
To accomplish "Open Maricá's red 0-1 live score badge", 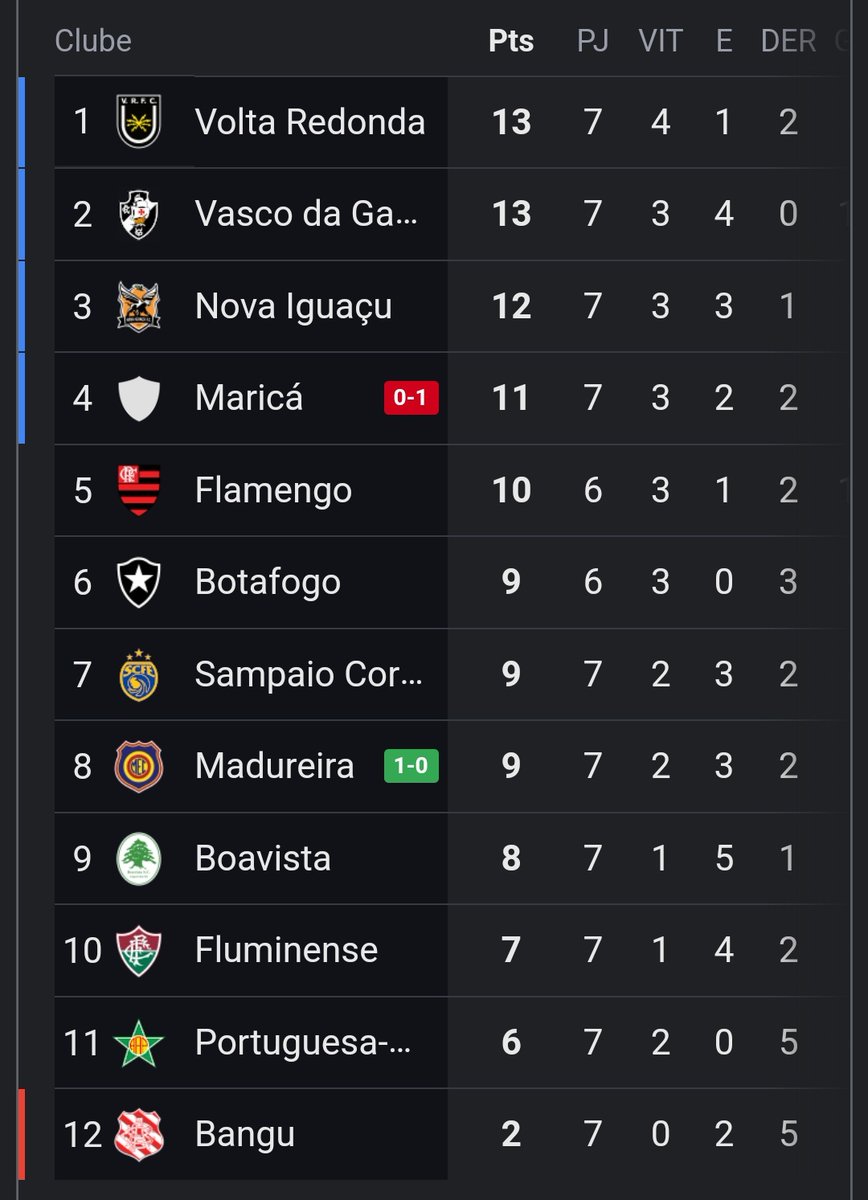I will pyautogui.click(x=411, y=398).
